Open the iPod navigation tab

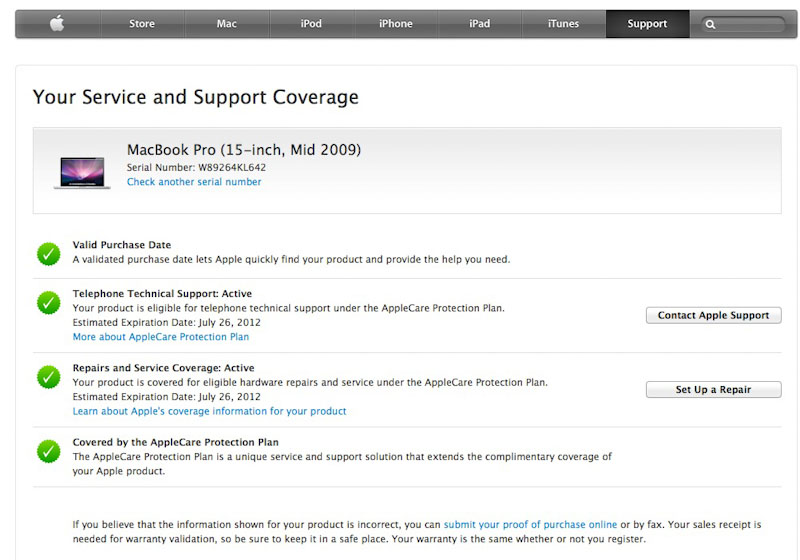[x=311, y=24]
